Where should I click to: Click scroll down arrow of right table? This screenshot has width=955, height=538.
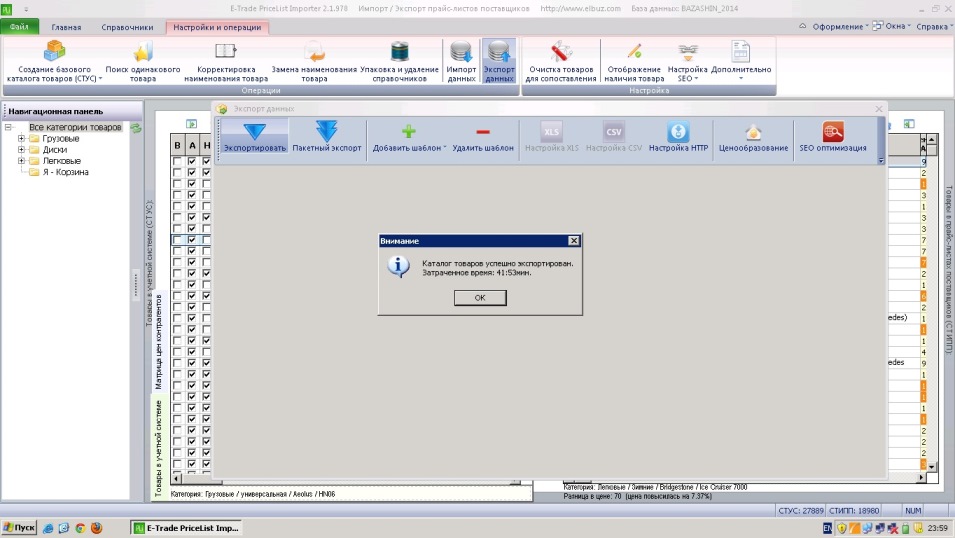pyautogui.click(x=931, y=467)
